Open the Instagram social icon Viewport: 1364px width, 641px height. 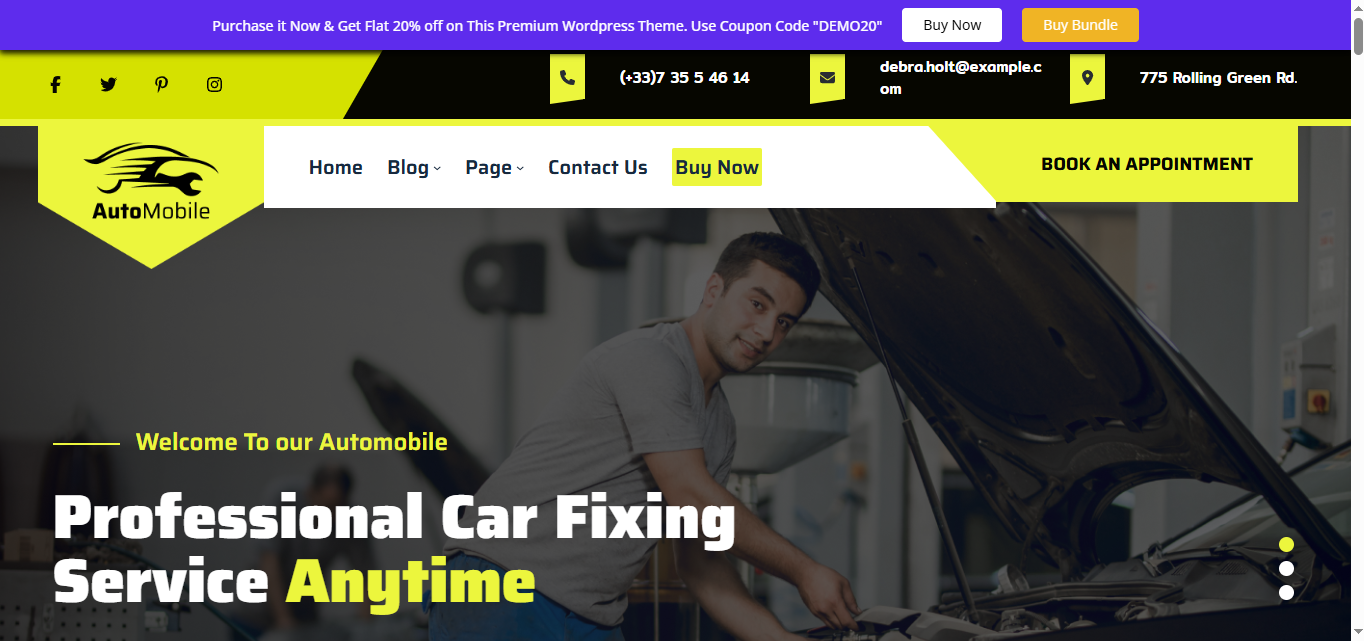[214, 85]
